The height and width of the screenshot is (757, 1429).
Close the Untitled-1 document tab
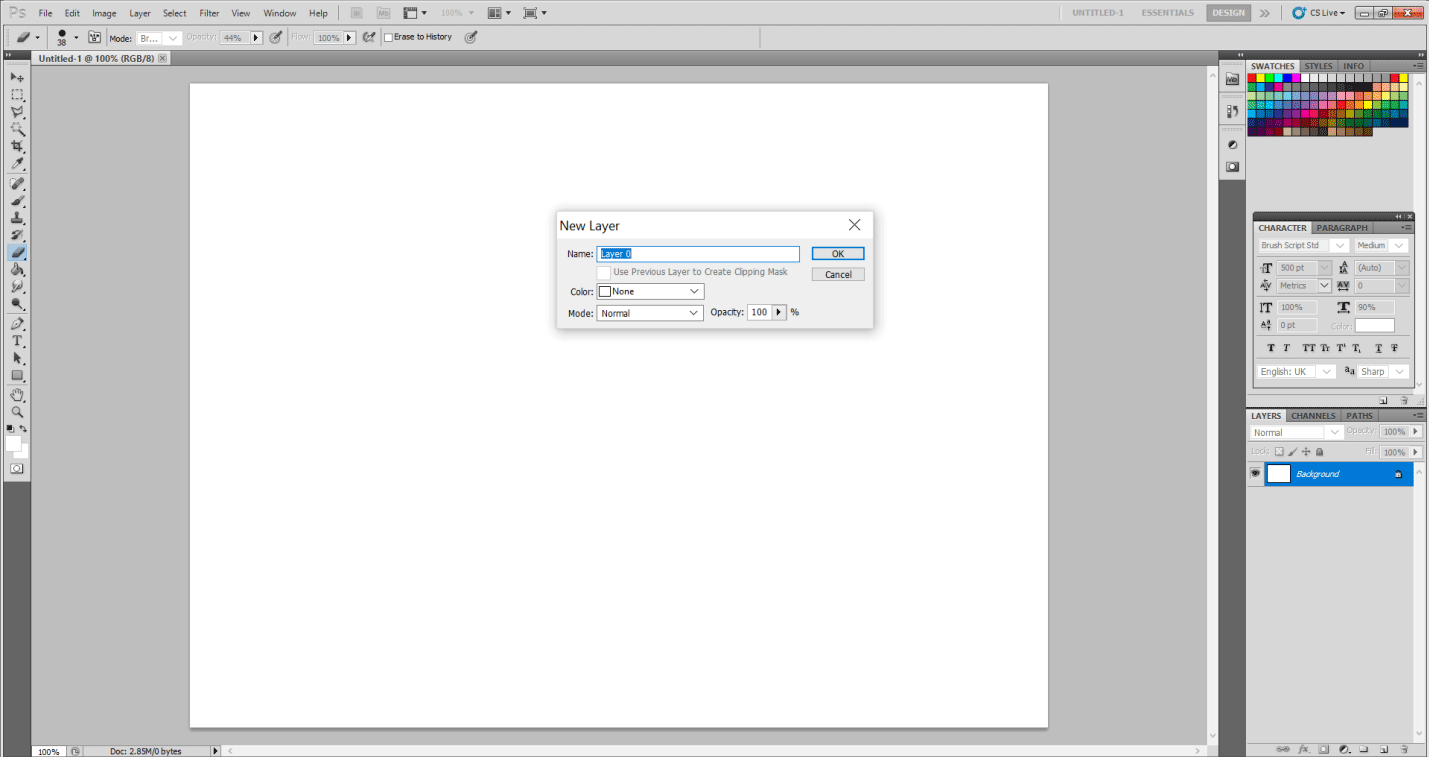[x=163, y=58]
